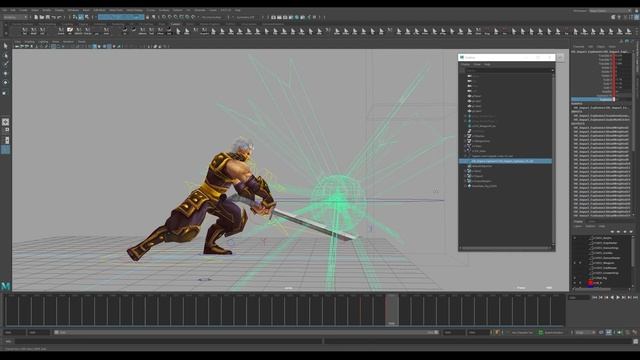Open the menu set dropdown

[15, 17]
